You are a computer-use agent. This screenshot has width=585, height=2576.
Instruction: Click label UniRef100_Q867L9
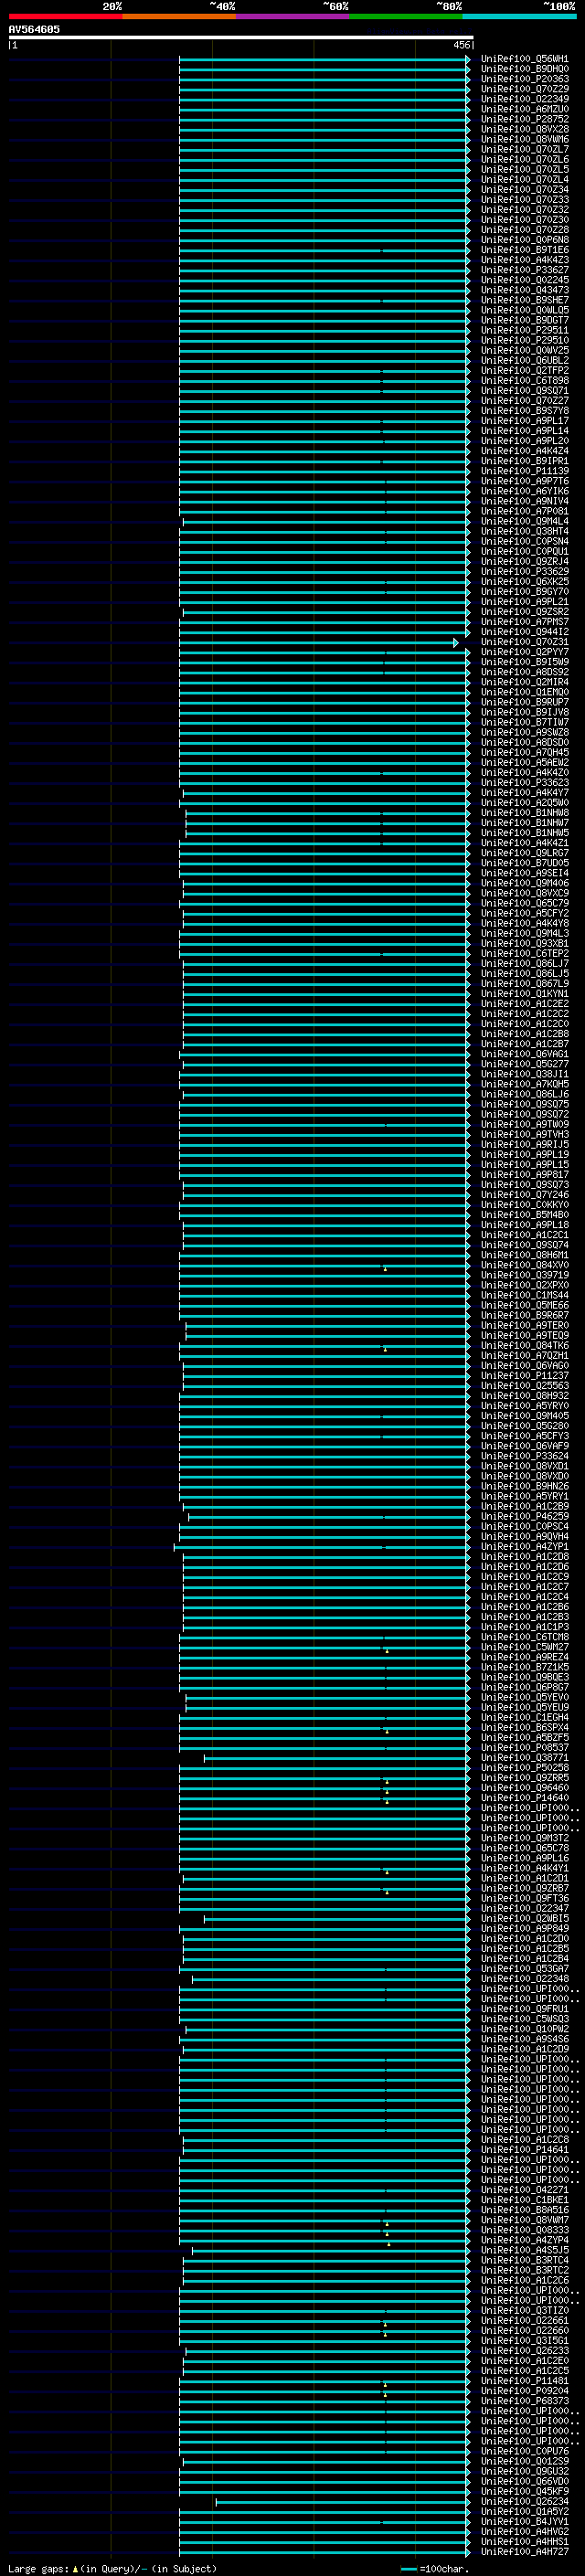(x=525, y=984)
